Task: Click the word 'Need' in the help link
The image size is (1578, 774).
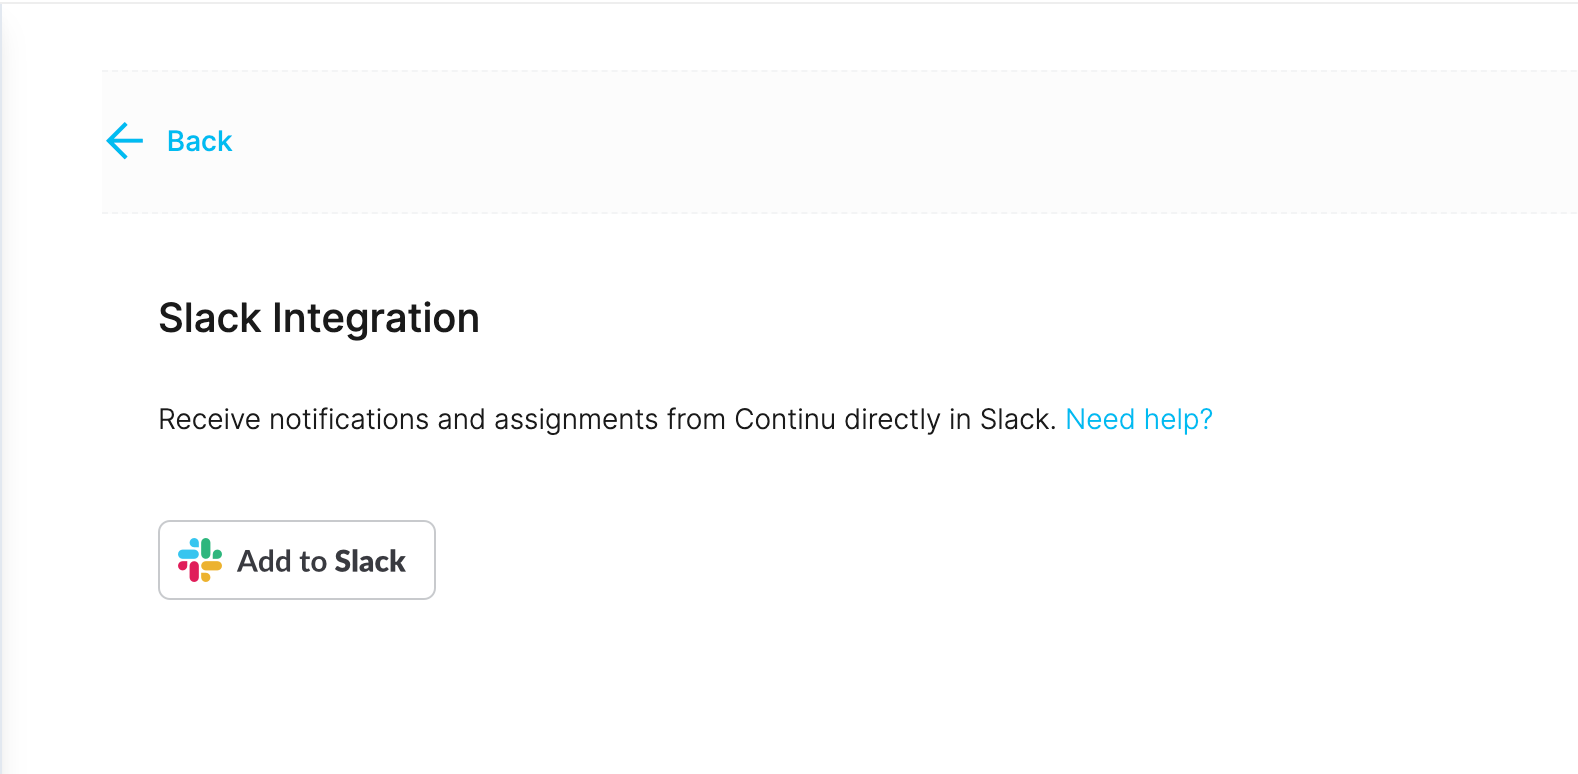Action: 1100,419
